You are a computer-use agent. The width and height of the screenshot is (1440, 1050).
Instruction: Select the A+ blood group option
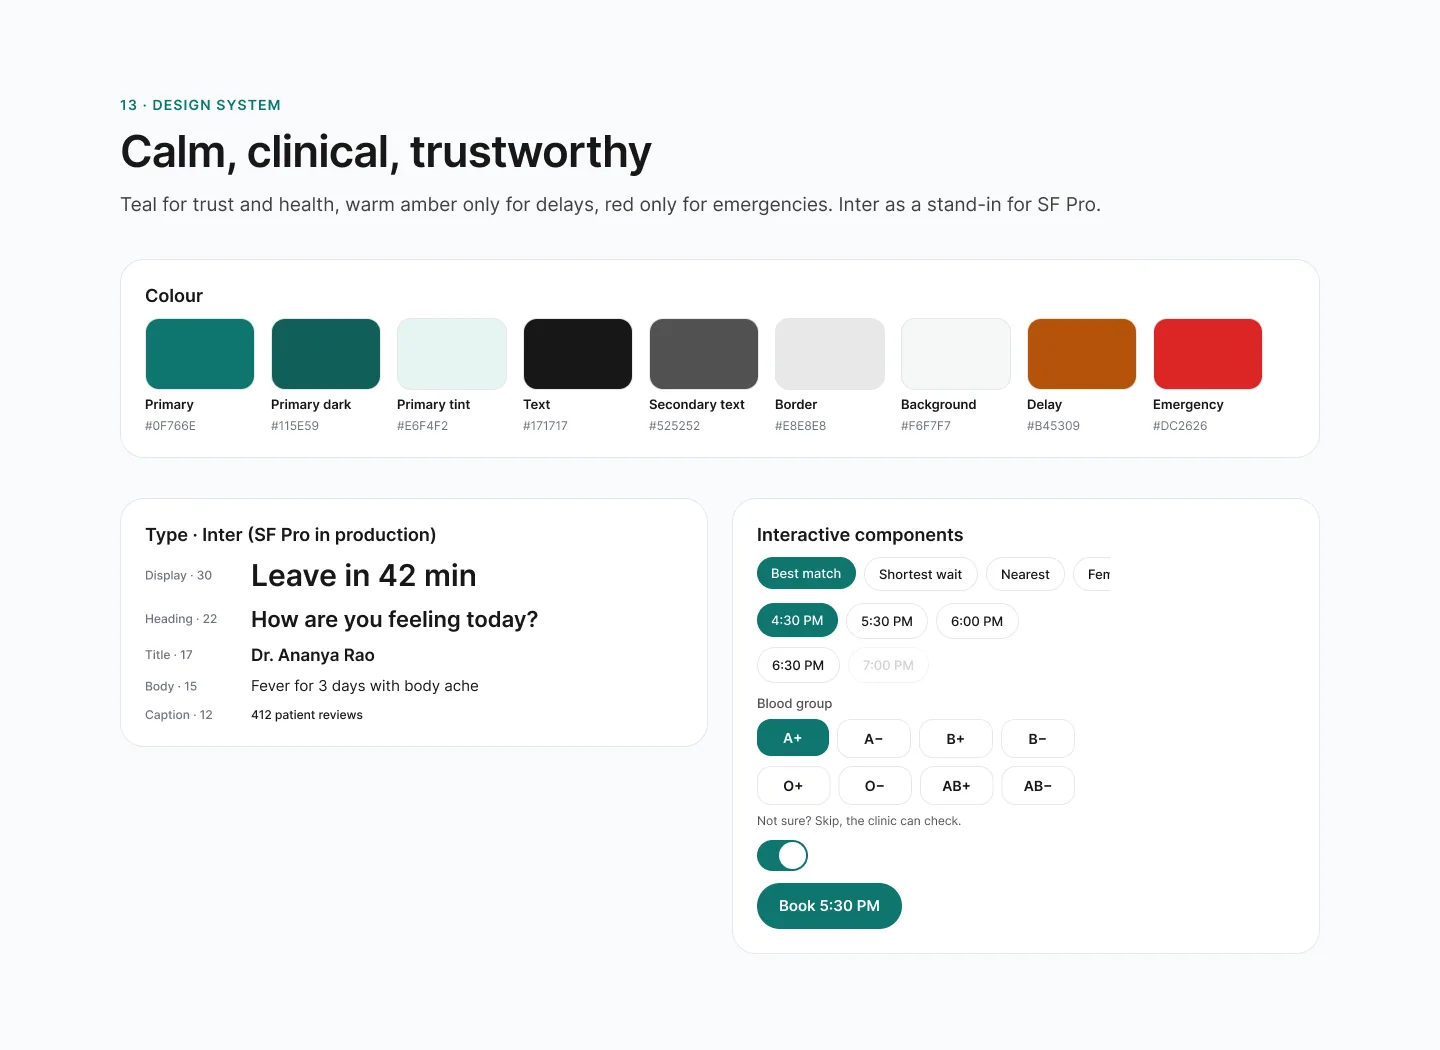[793, 738]
